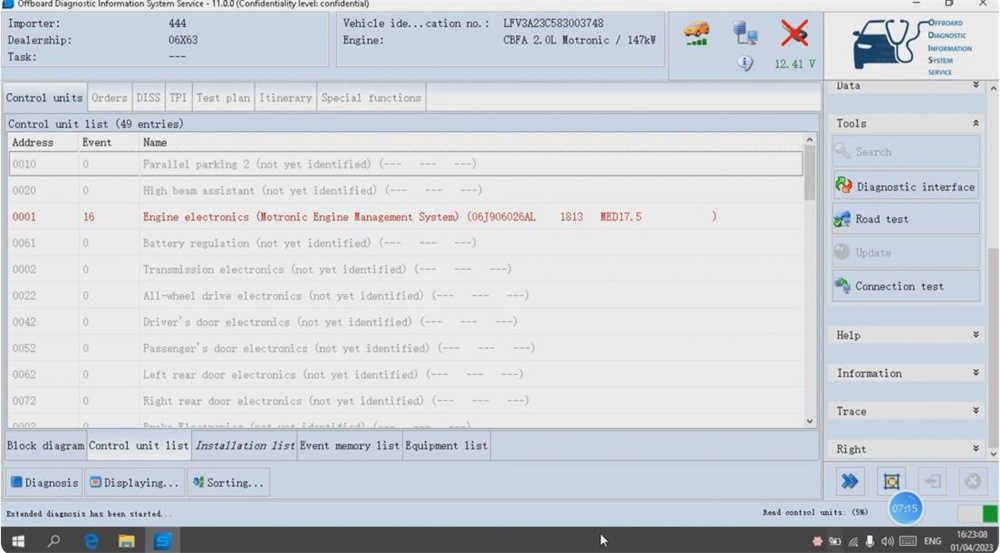Open File Explorer from the taskbar
This screenshot has width=1000, height=553.
click(x=127, y=541)
